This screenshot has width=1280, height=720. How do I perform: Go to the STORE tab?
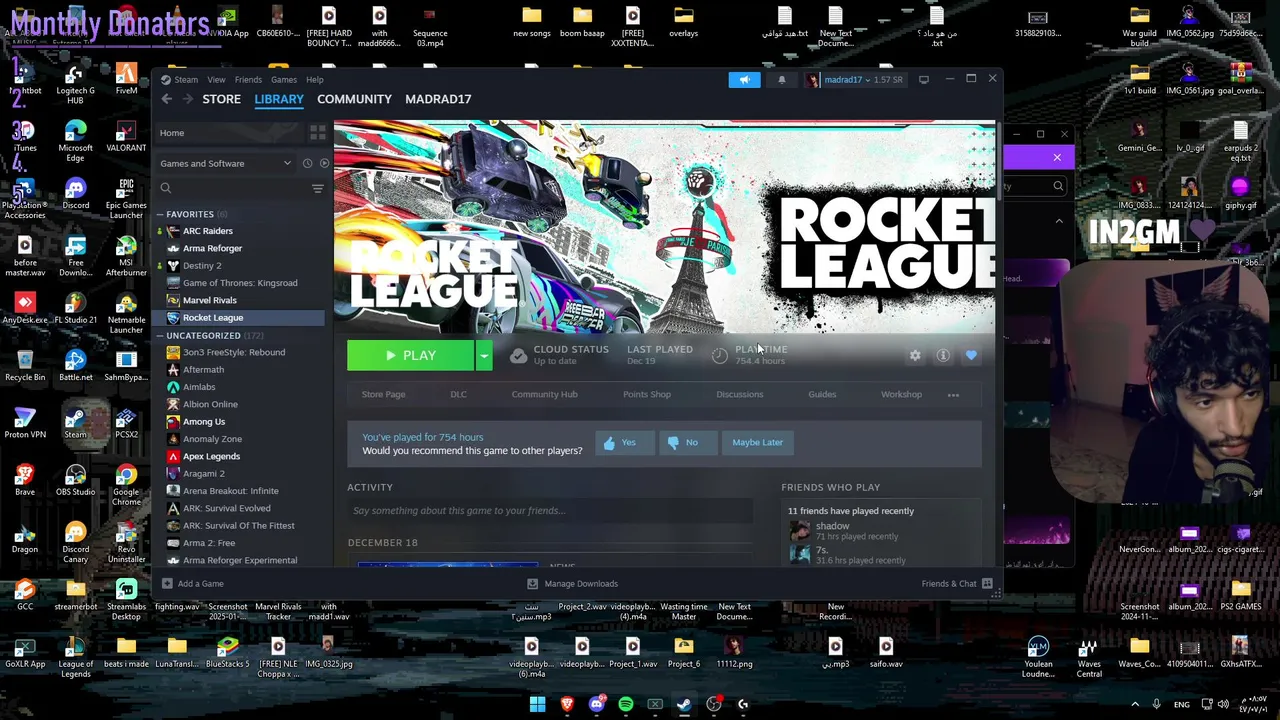221,99
